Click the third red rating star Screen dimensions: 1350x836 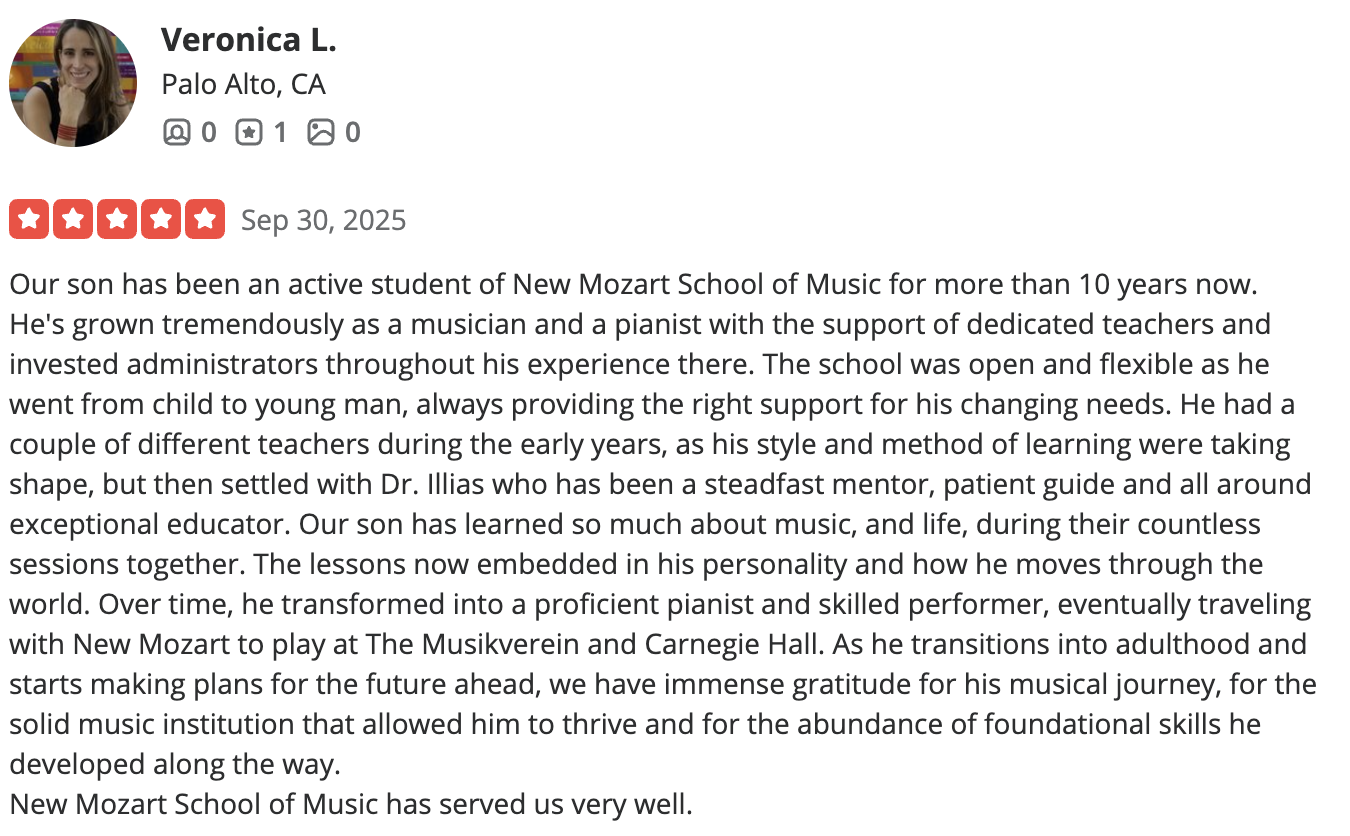point(117,219)
